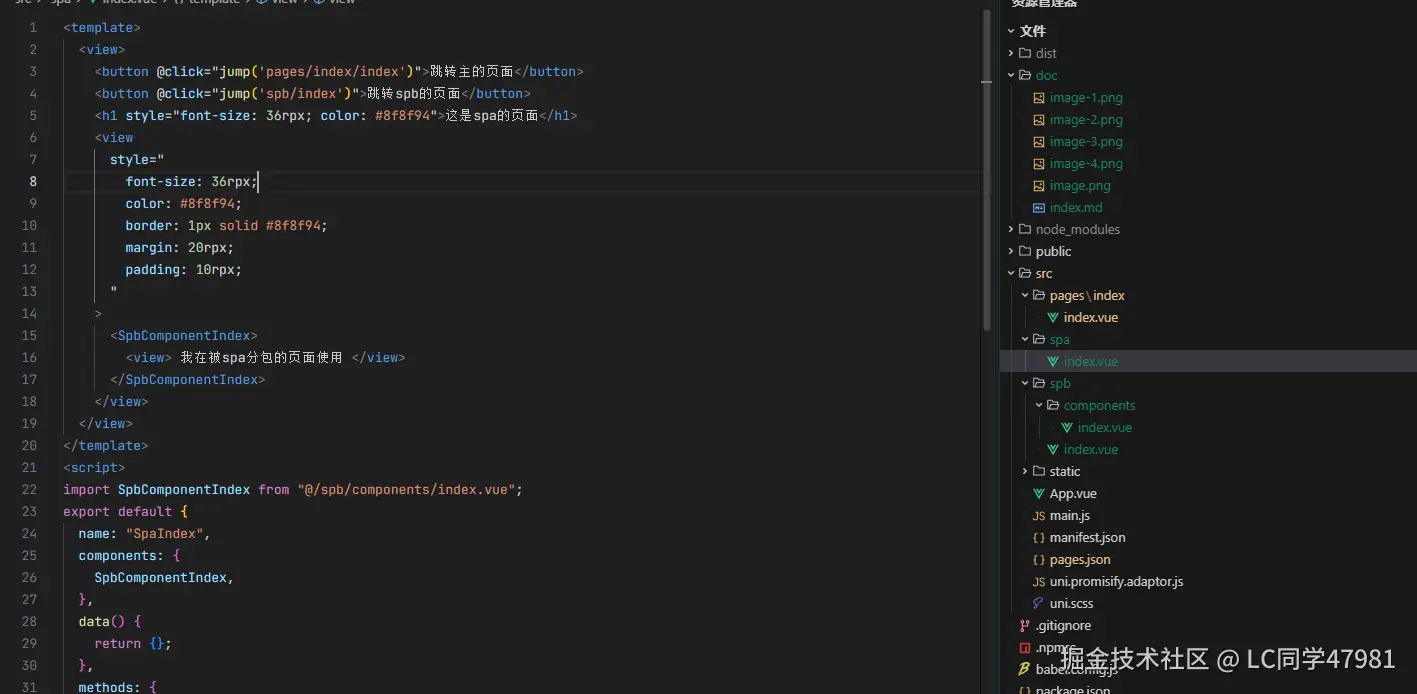Image resolution: width=1417 pixels, height=694 pixels.
Task: Click '这是spa的页面' text on line 5
Action: [491, 115]
